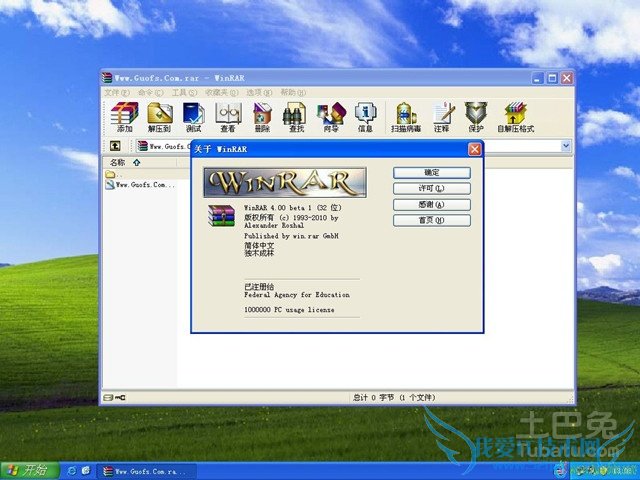The width and height of the screenshot is (640, 480).
Task: Open the 开始 Start menu button
Action: point(28,470)
